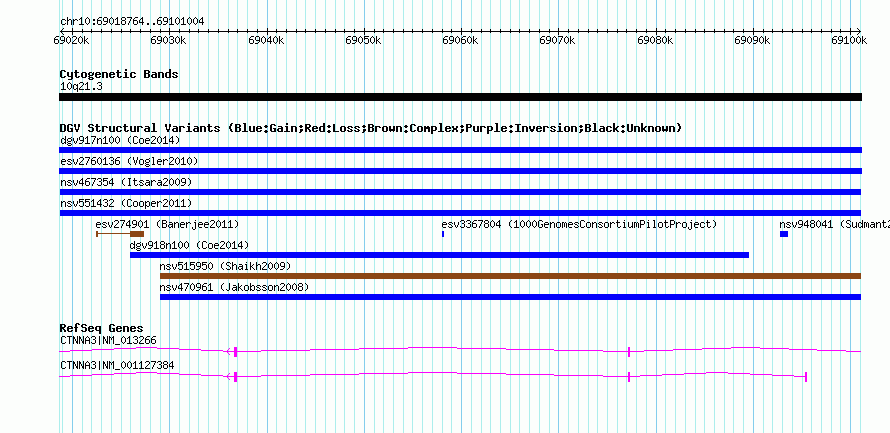Select the brown esv274901 complex variant block

coord(137,234)
